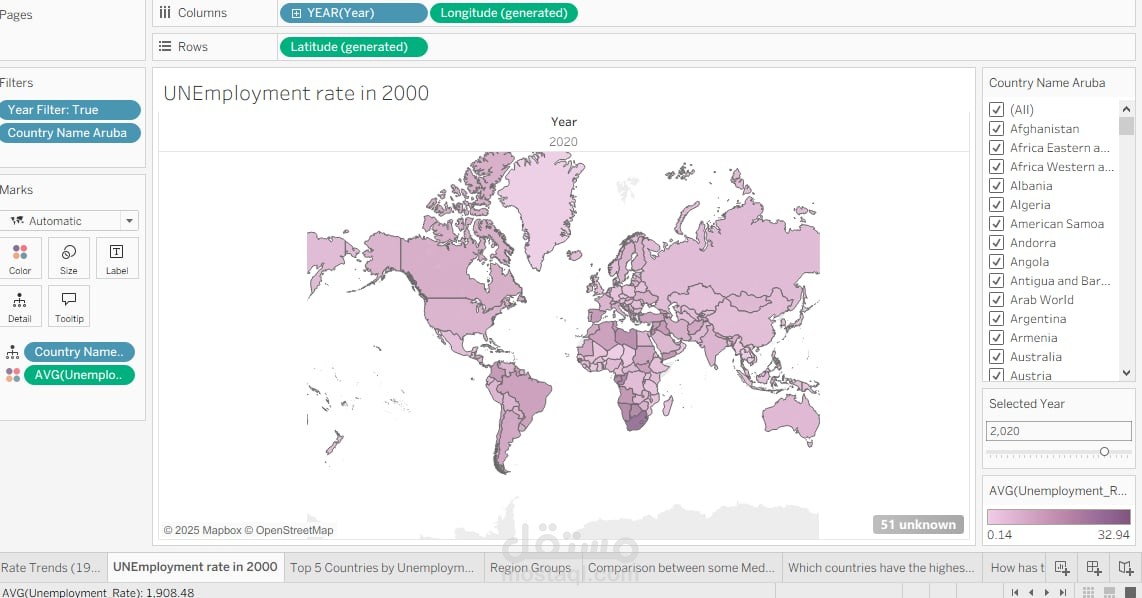1142x598 pixels.
Task: Uncheck Arab World in country filter
Action: pyautogui.click(x=996, y=299)
